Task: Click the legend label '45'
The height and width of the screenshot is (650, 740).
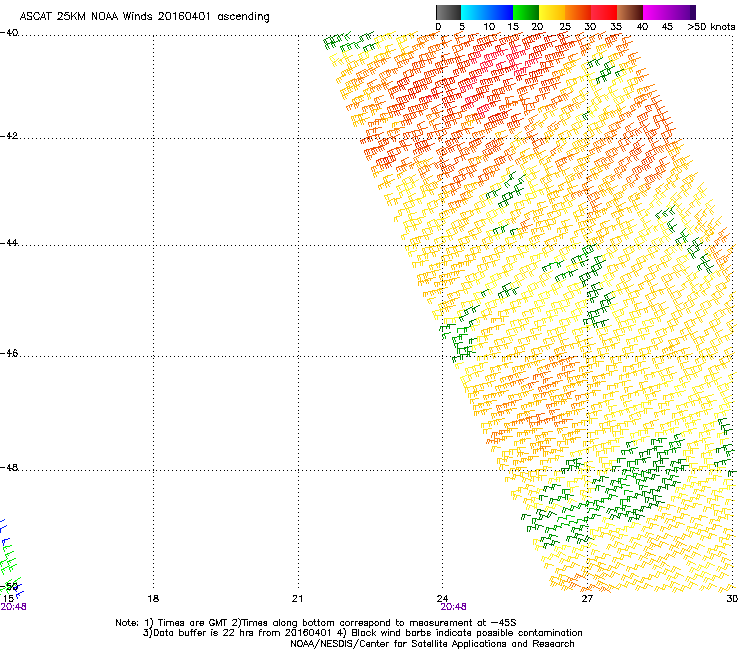Action: point(667,27)
